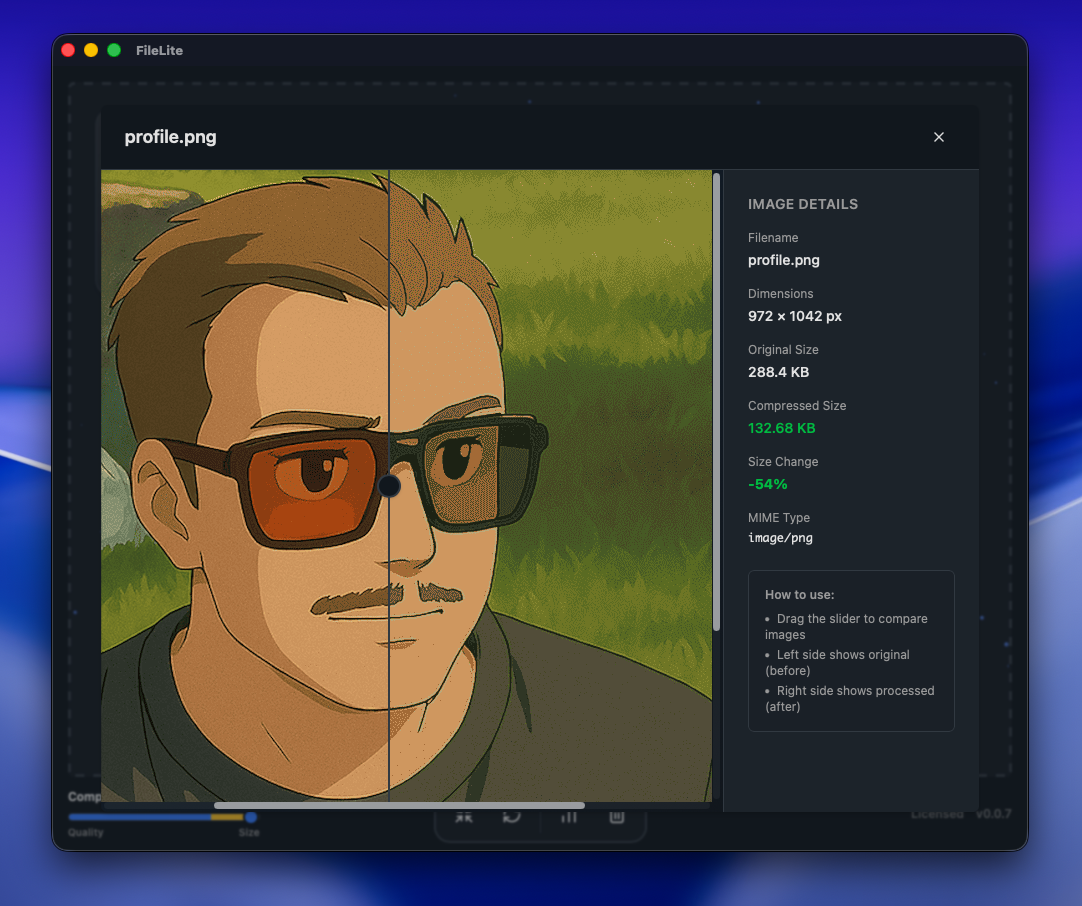
Task: Click the -54% Size Change value
Action: click(768, 484)
